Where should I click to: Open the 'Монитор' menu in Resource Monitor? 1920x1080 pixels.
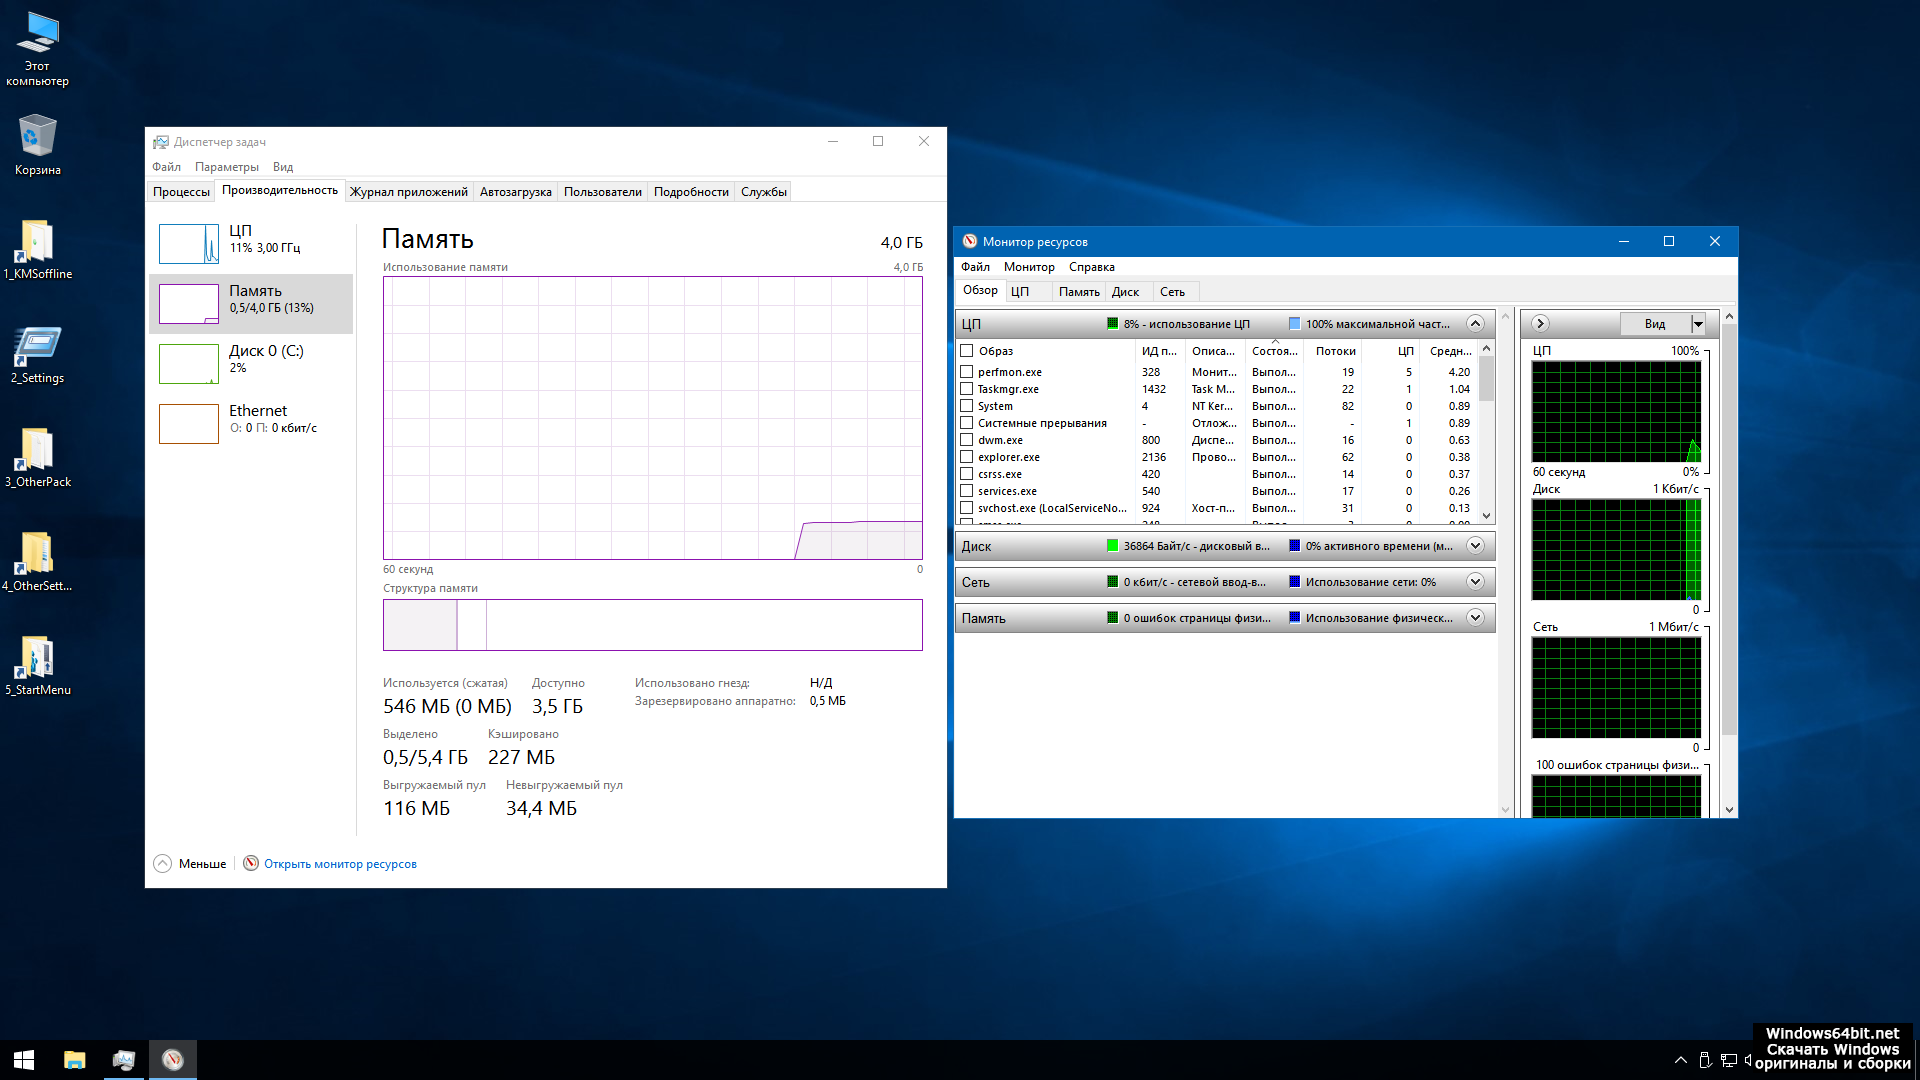[x=1028, y=267]
